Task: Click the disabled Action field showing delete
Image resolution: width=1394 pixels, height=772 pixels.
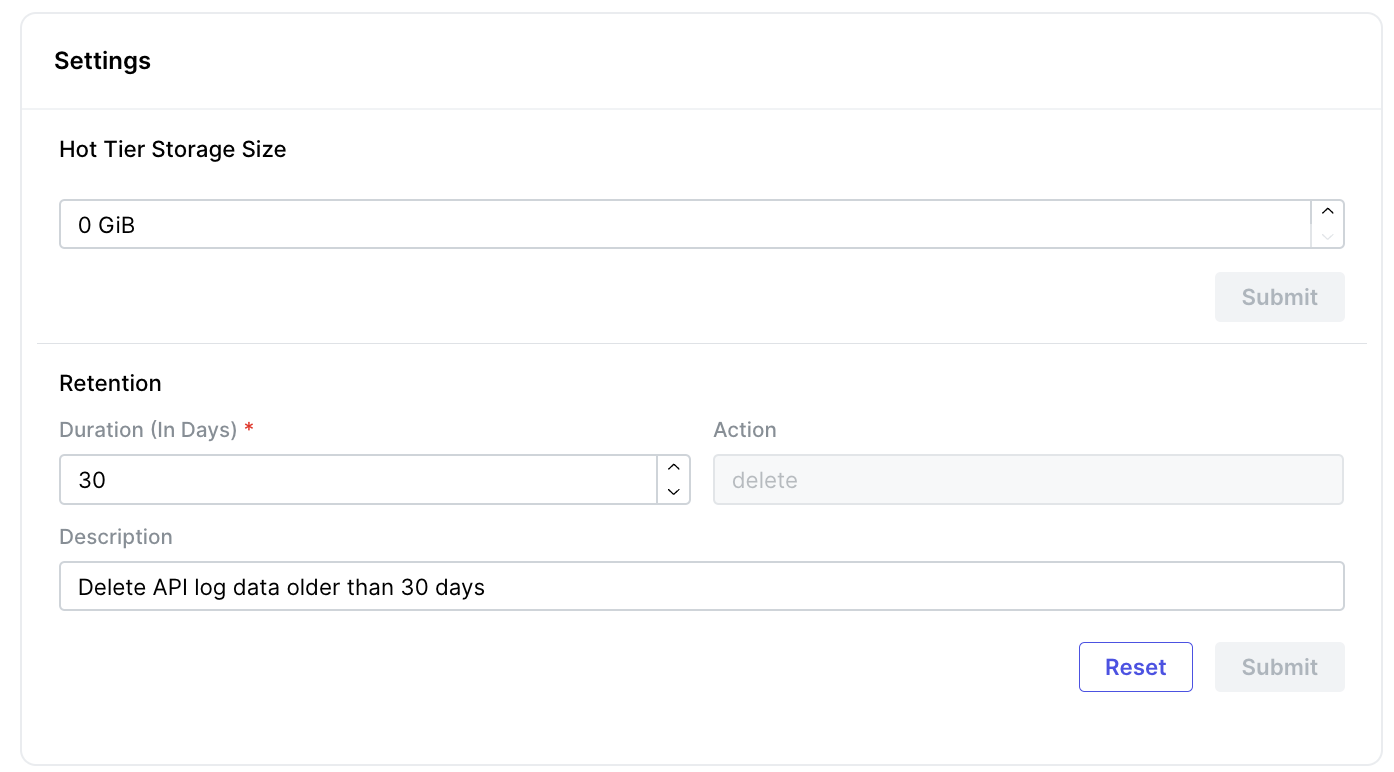Action: click(x=1028, y=480)
